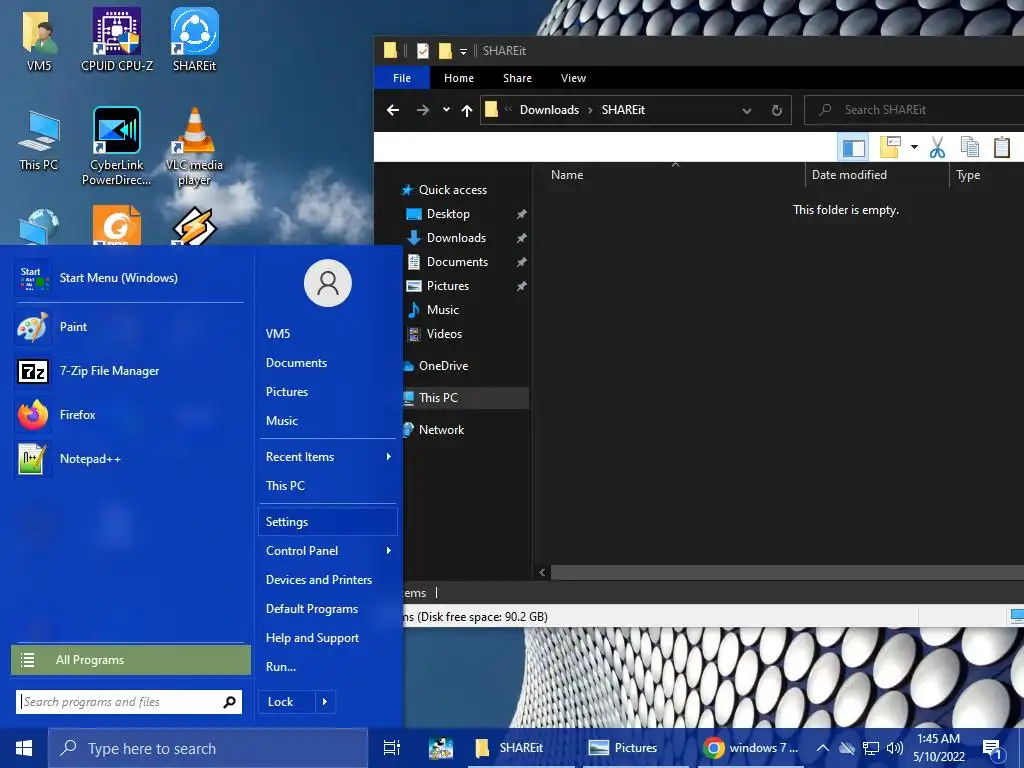The image size is (1024, 768).
Task: Go forward in Explorer navigation
Action: pyautogui.click(x=423, y=110)
